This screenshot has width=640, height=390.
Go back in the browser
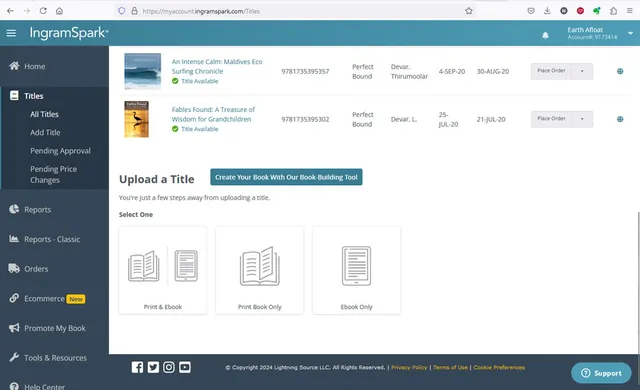[x=10, y=11]
